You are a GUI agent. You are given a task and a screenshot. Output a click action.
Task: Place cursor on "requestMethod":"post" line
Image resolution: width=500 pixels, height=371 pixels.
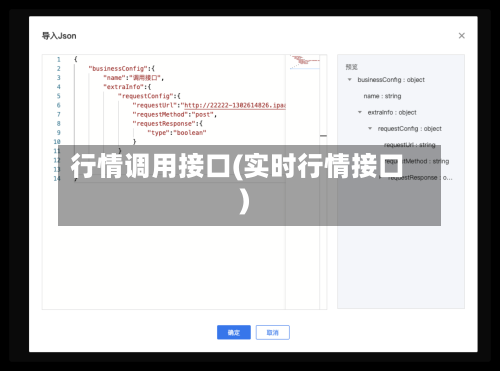(x=175, y=115)
